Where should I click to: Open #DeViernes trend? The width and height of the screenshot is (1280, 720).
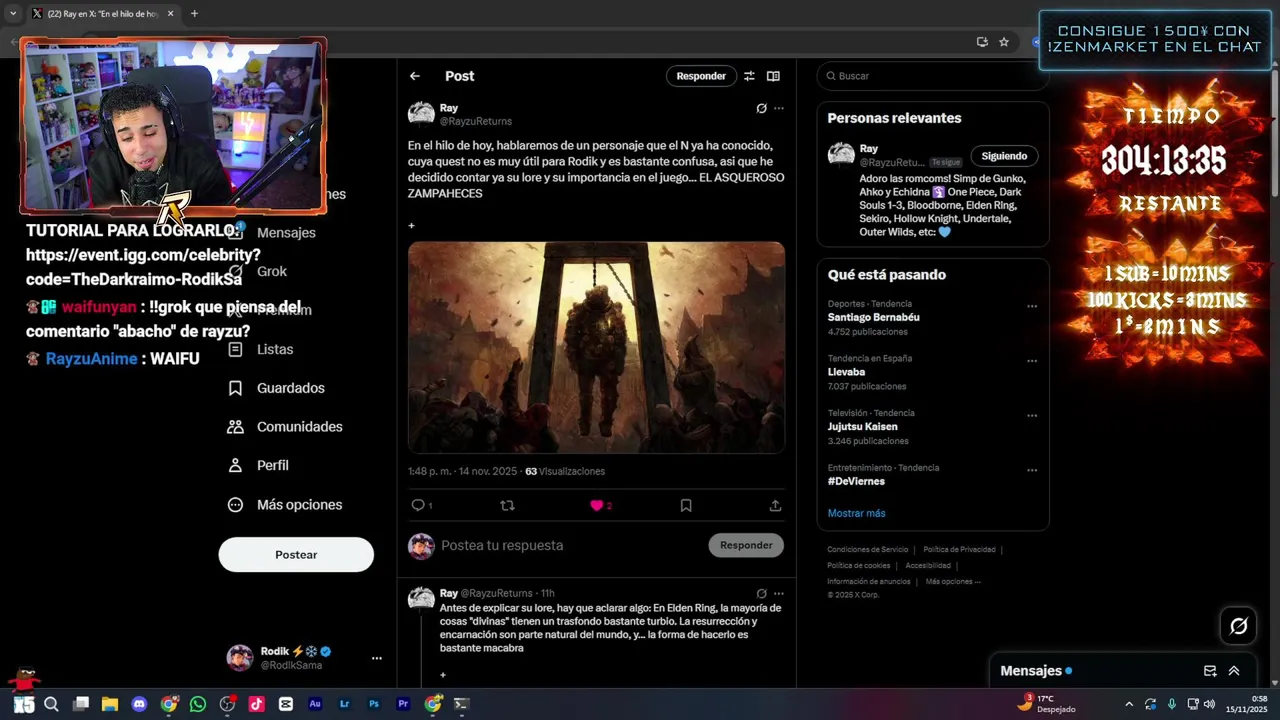coord(856,481)
